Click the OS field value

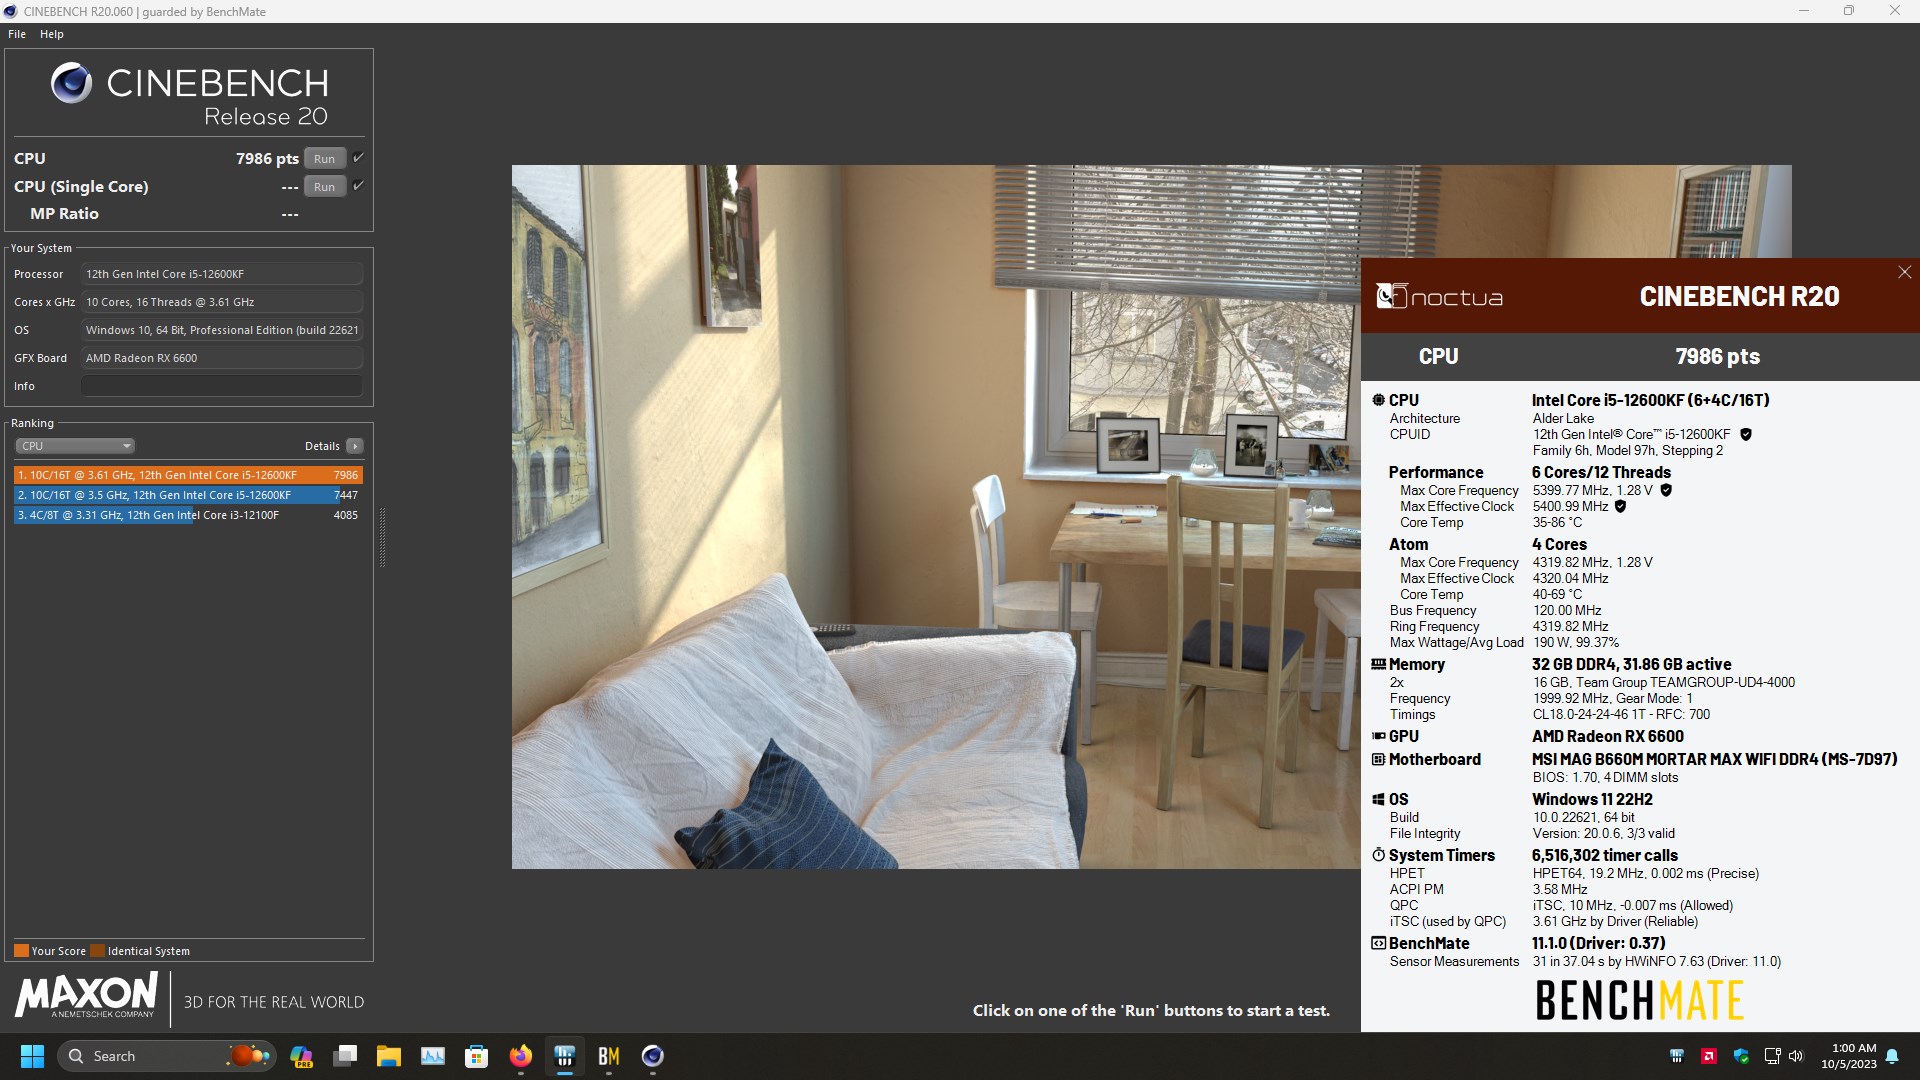(x=222, y=330)
